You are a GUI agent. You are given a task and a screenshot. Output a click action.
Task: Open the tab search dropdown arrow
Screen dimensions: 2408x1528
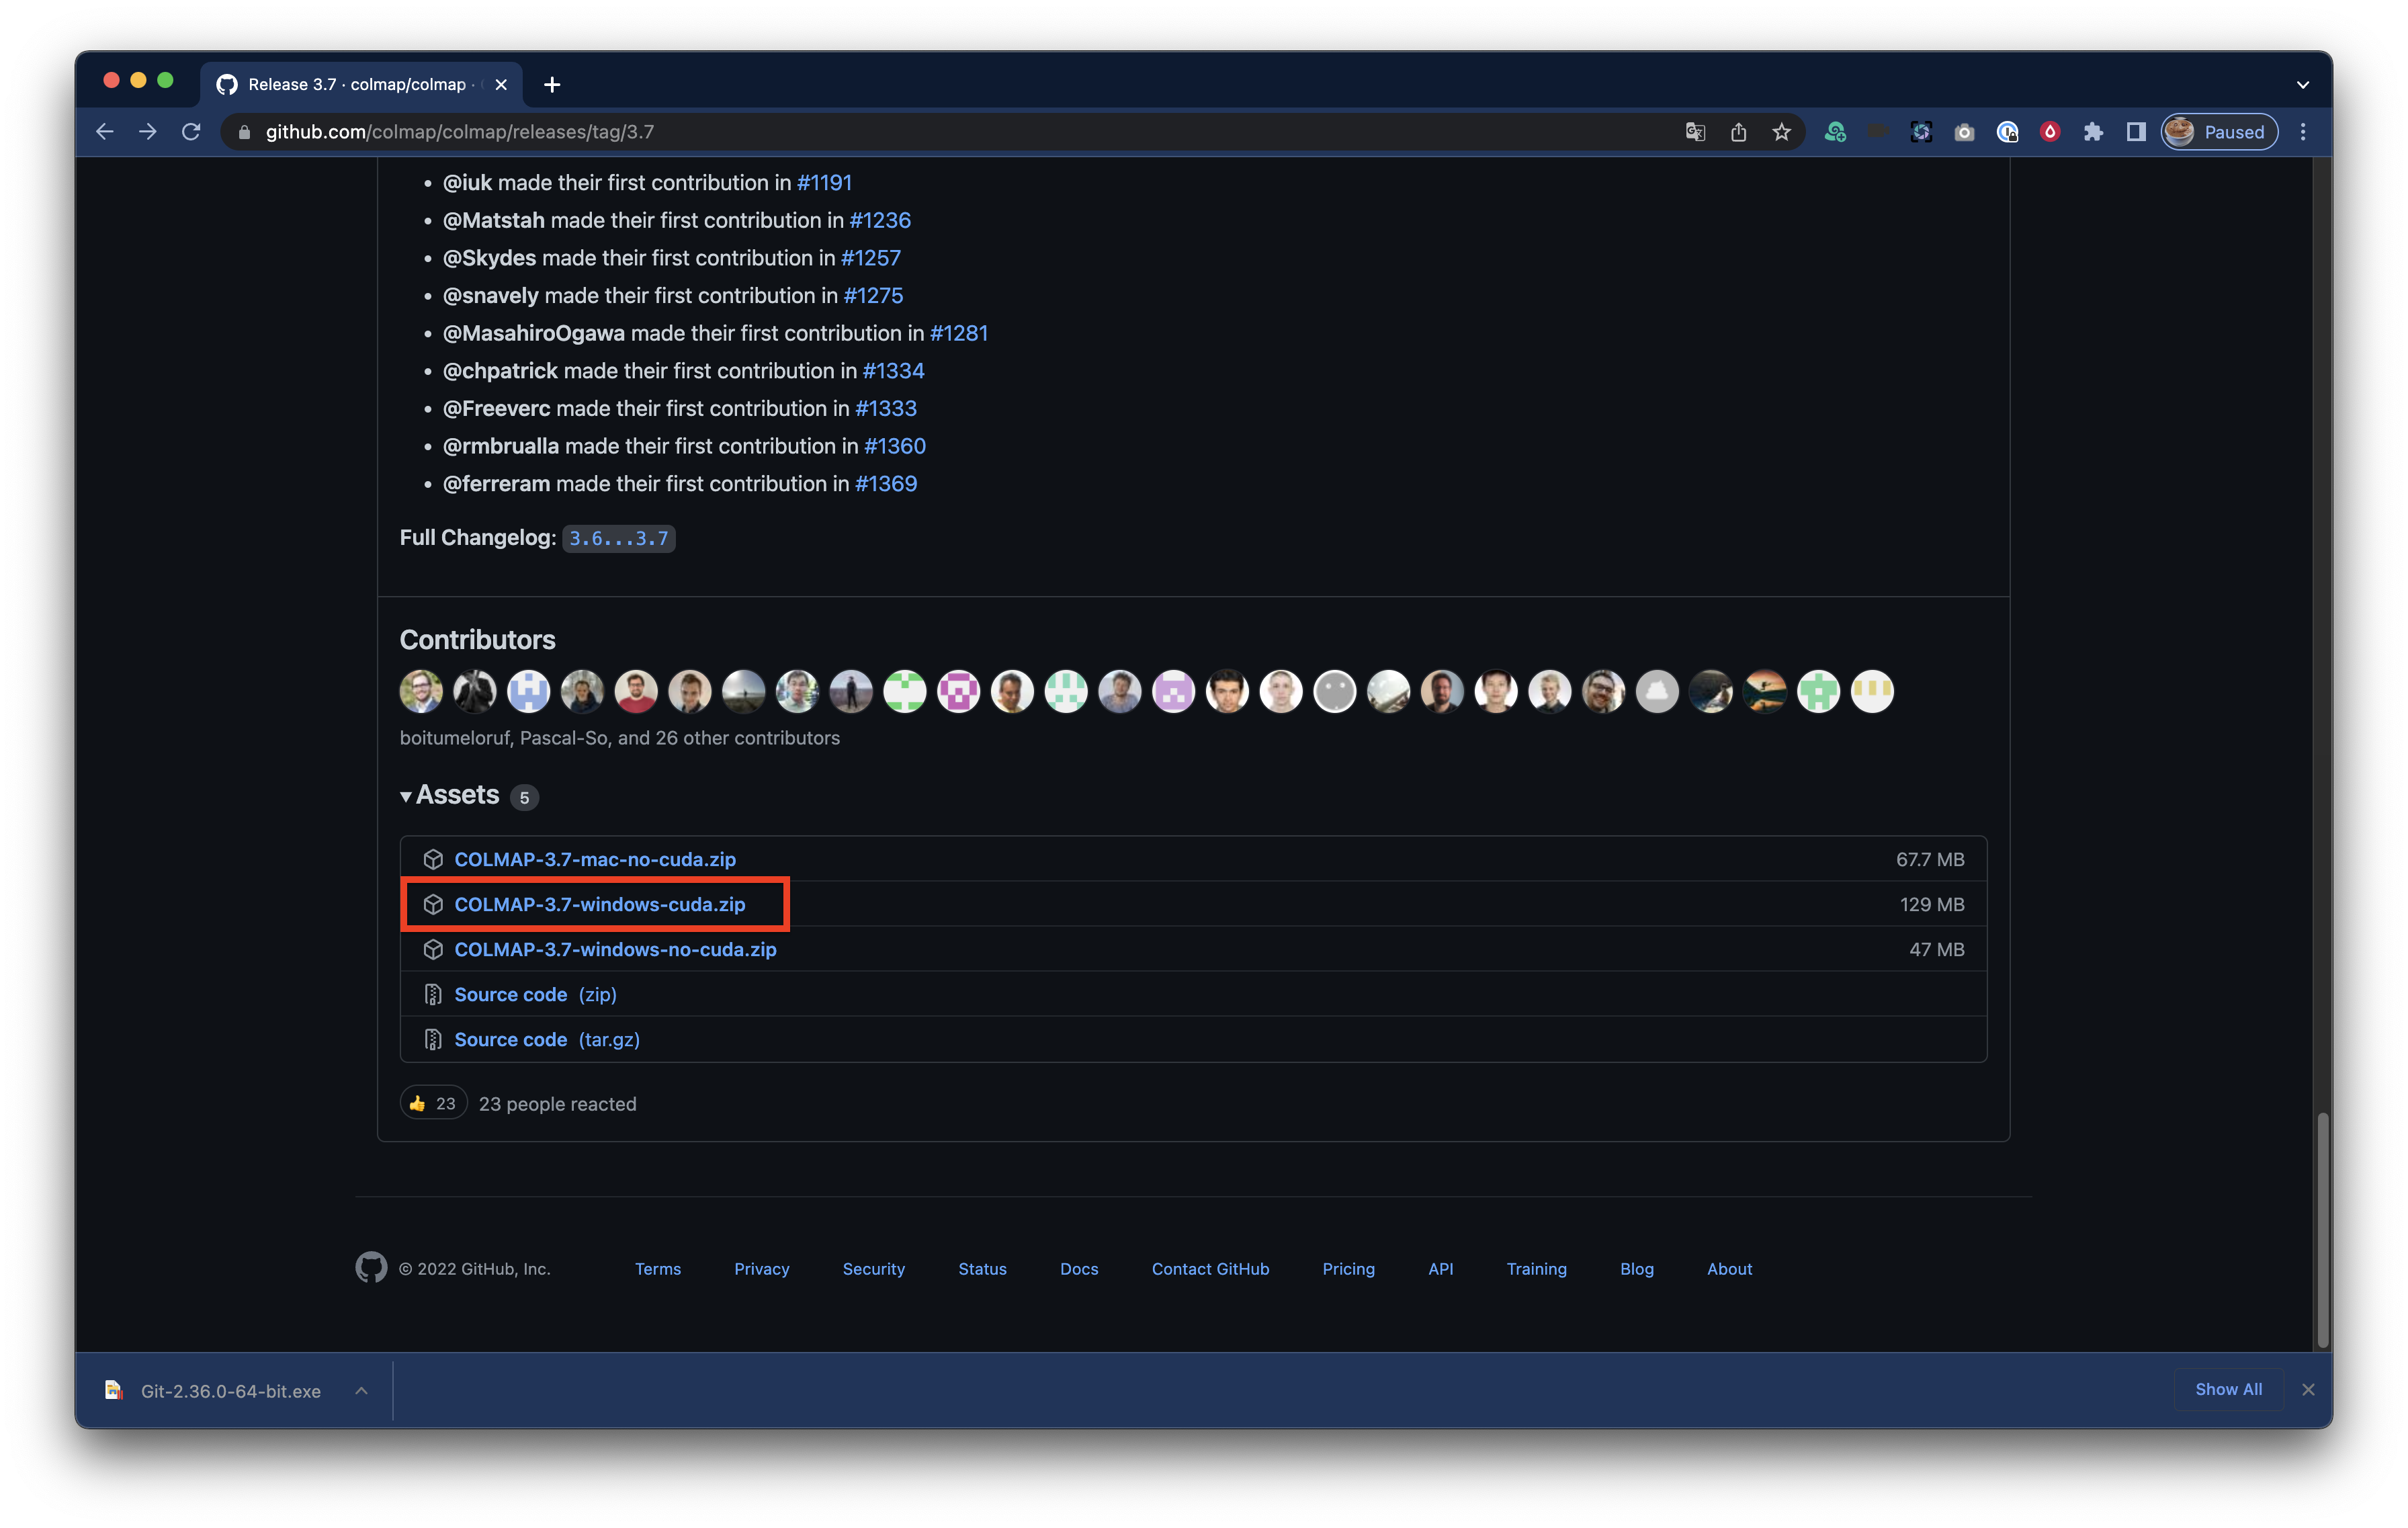[2302, 85]
